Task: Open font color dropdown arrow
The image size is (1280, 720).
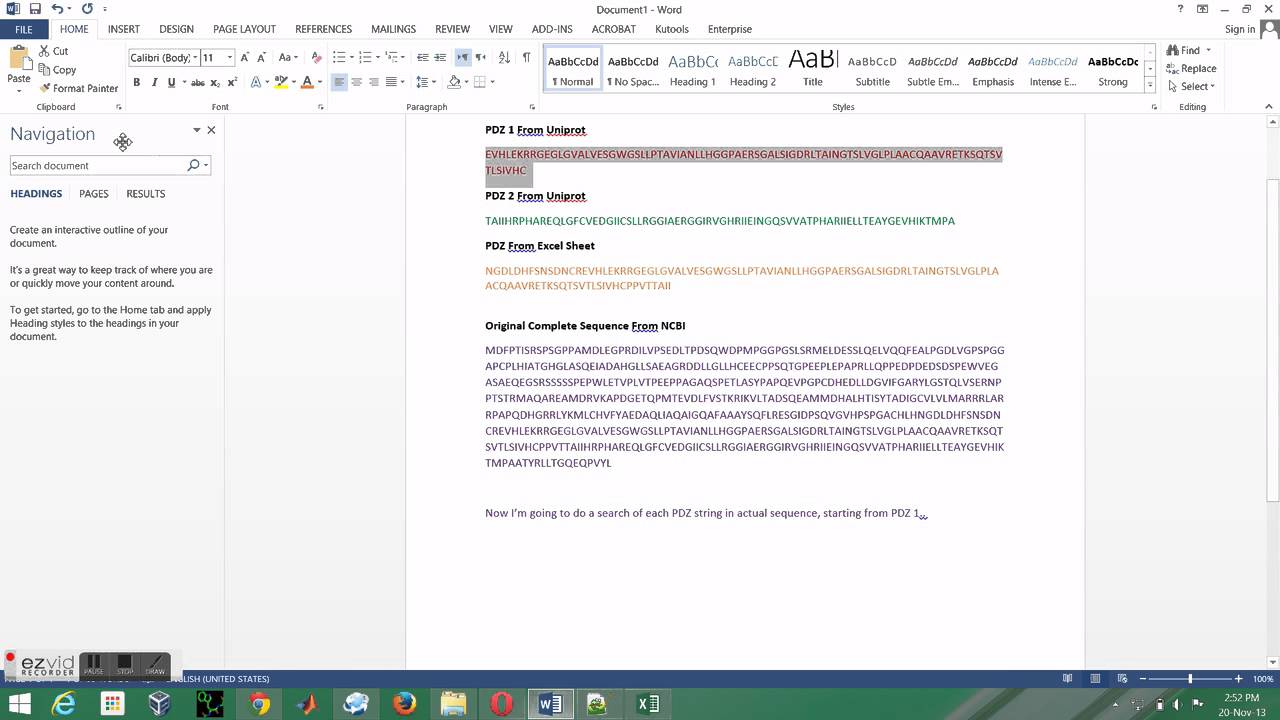Action: tap(320, 82)
